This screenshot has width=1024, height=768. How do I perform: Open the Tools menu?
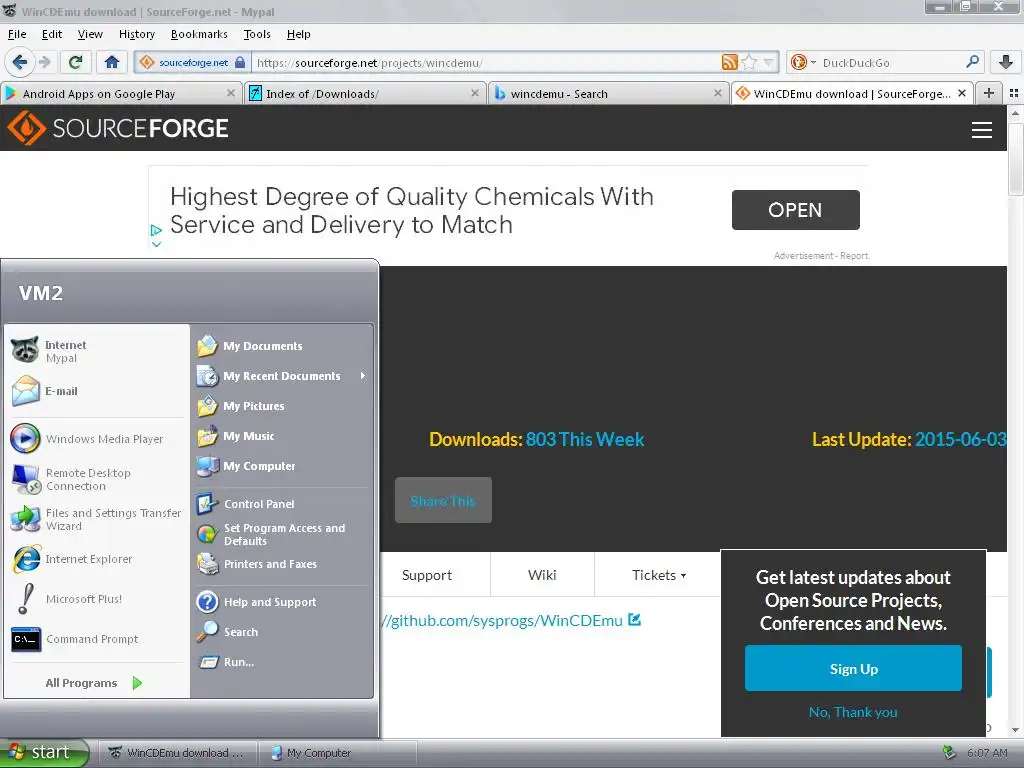[x=257, y=34]
